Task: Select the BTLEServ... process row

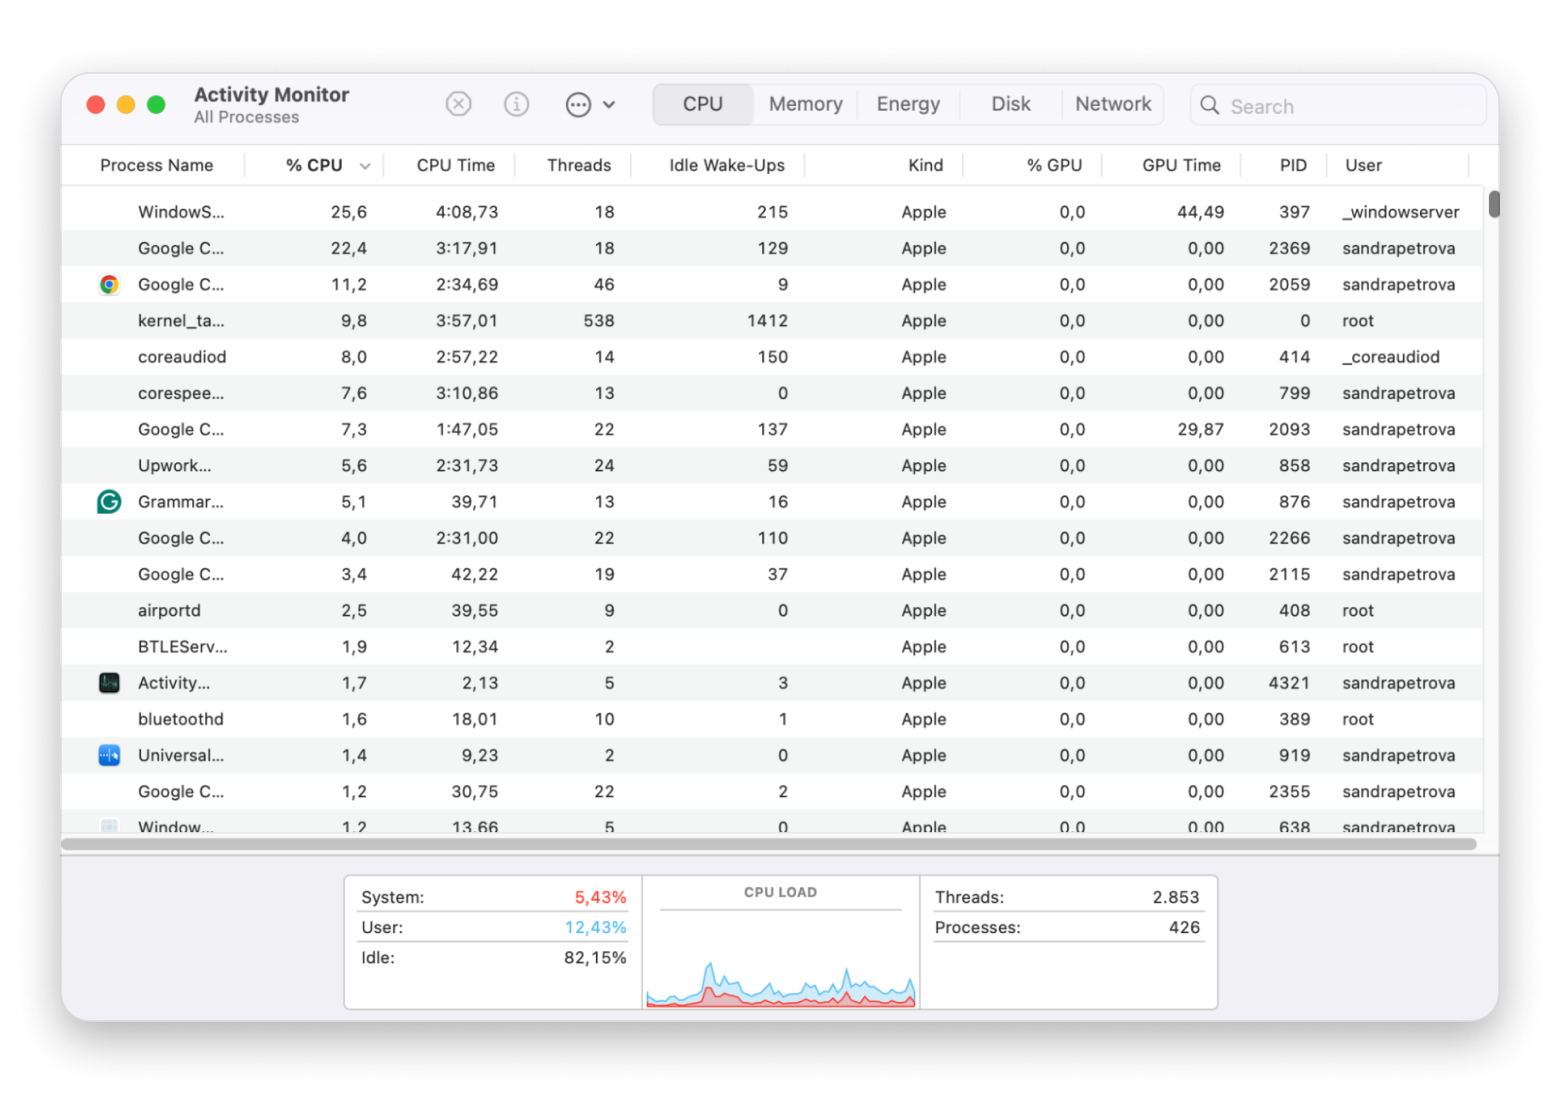Action: 772,647
